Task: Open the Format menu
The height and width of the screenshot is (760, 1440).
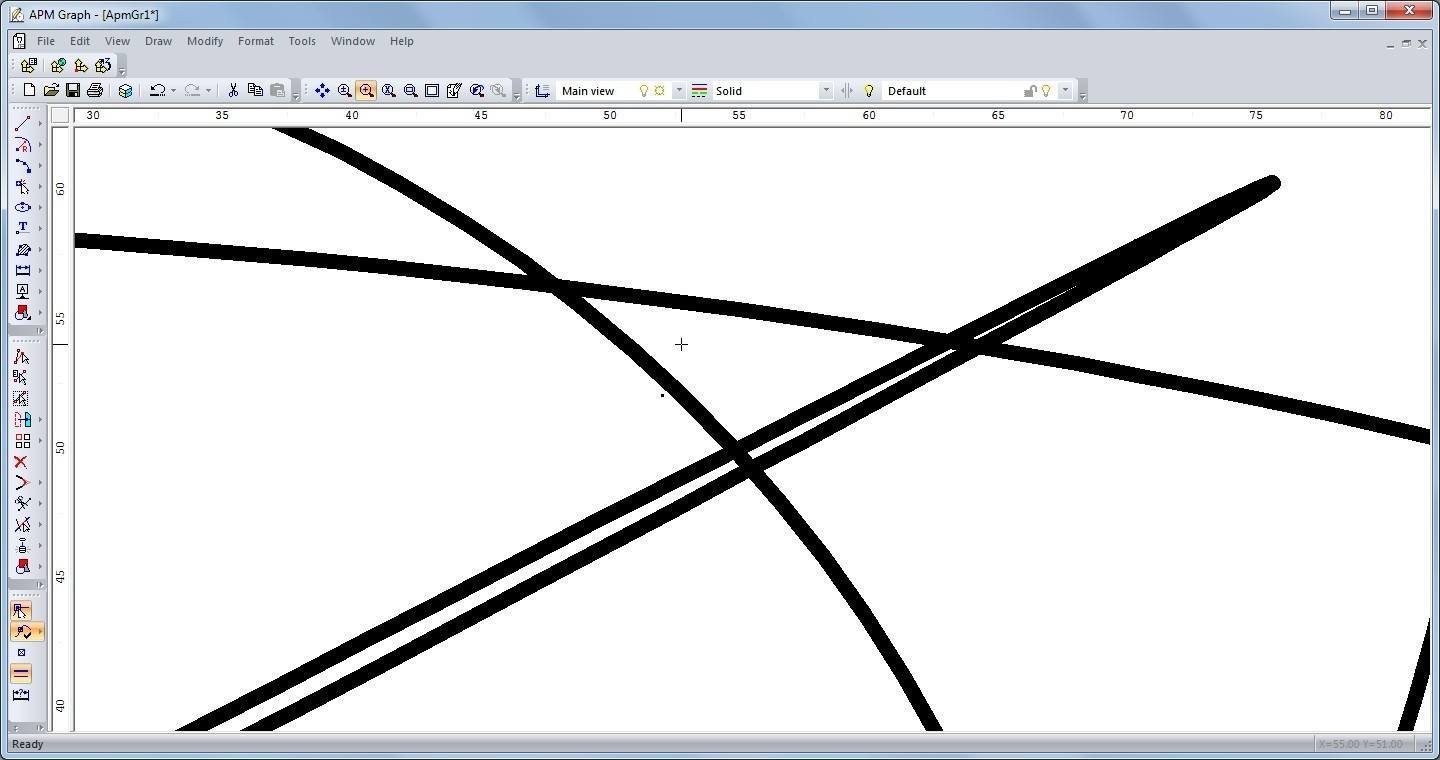Action: [256, 41]
